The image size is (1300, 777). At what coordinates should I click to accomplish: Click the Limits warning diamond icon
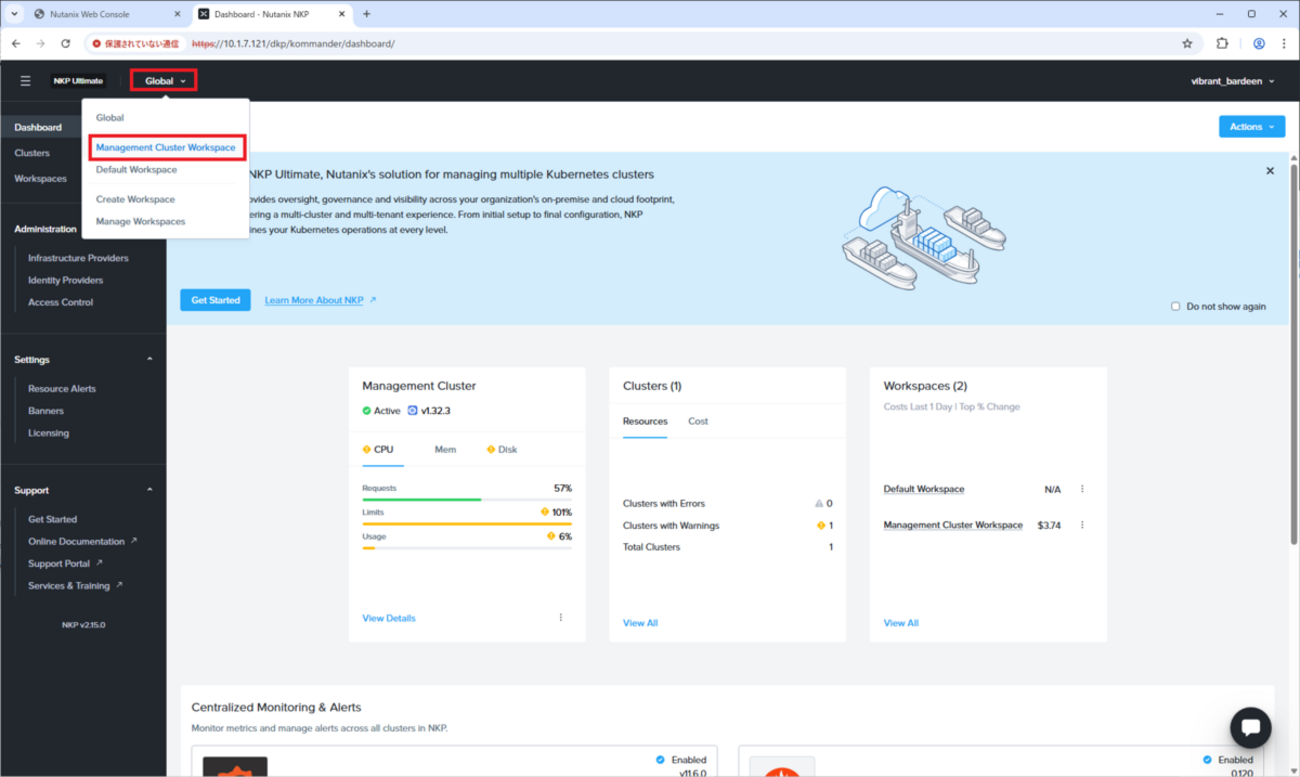tap(545, 512)
